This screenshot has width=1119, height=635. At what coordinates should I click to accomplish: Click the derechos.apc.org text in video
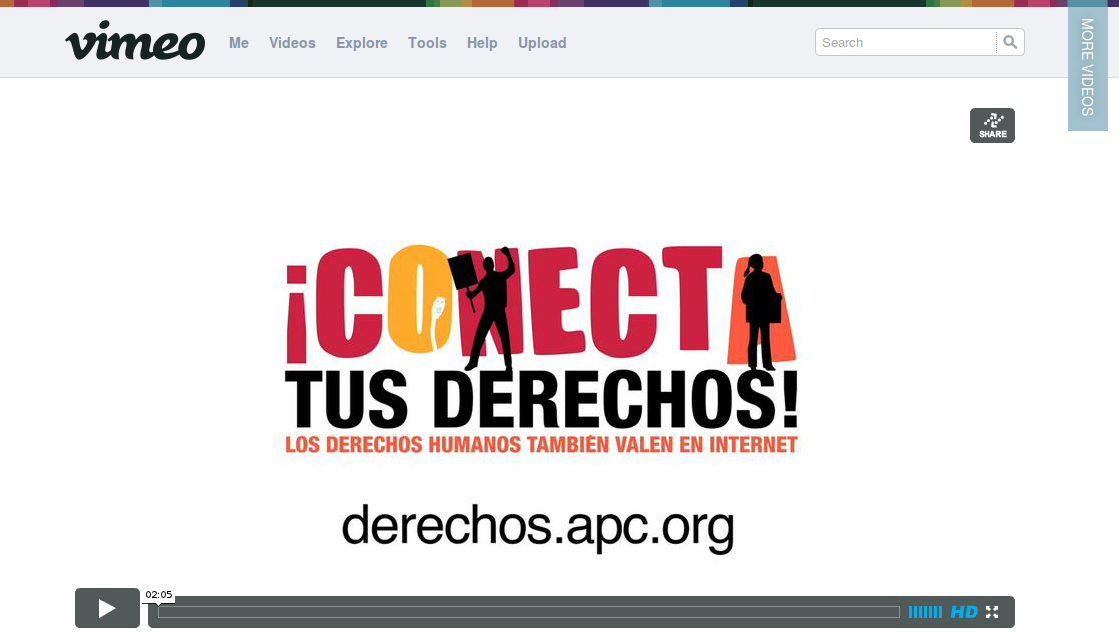pos(538,528)
